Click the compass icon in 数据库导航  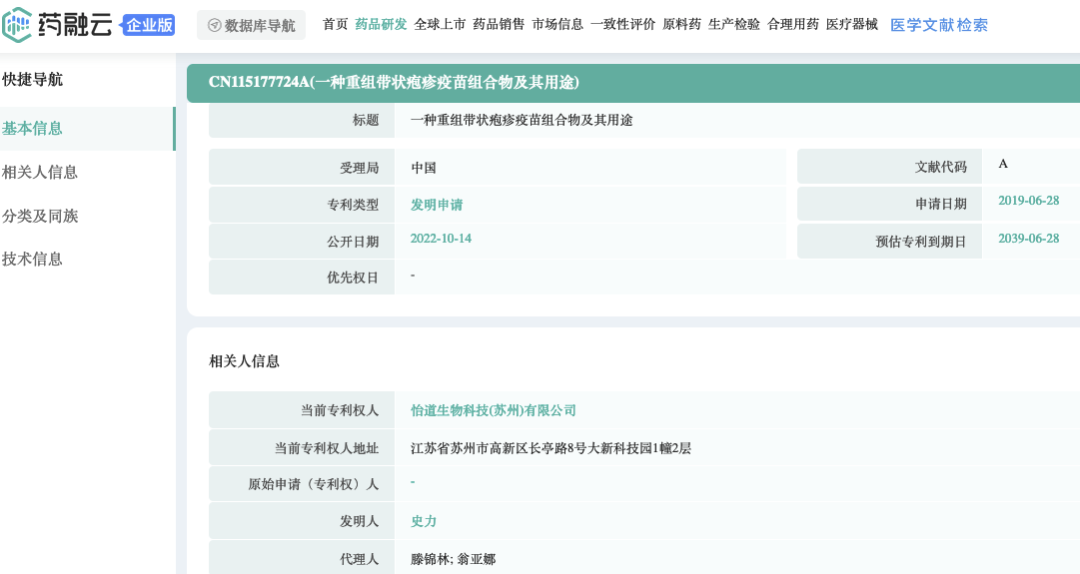[x=214, y=25]
